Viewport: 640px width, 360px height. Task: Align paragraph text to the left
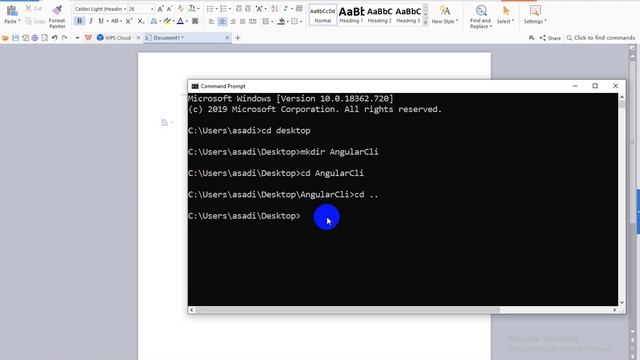coord(211,21)
